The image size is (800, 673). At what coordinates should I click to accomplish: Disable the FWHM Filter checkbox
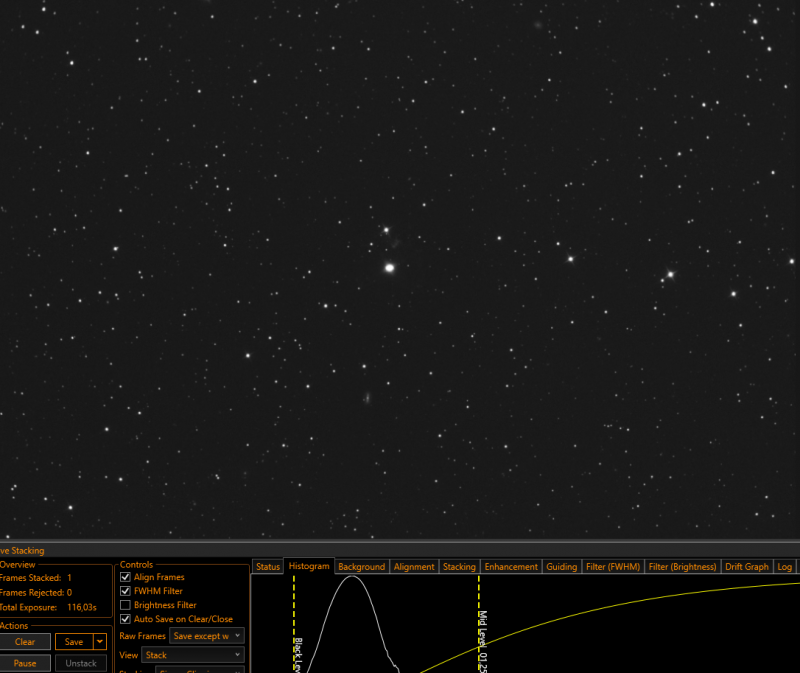point(125,591)
